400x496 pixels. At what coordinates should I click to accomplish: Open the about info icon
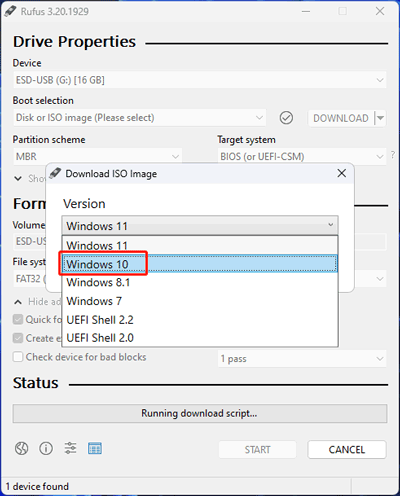click(46, 448)
